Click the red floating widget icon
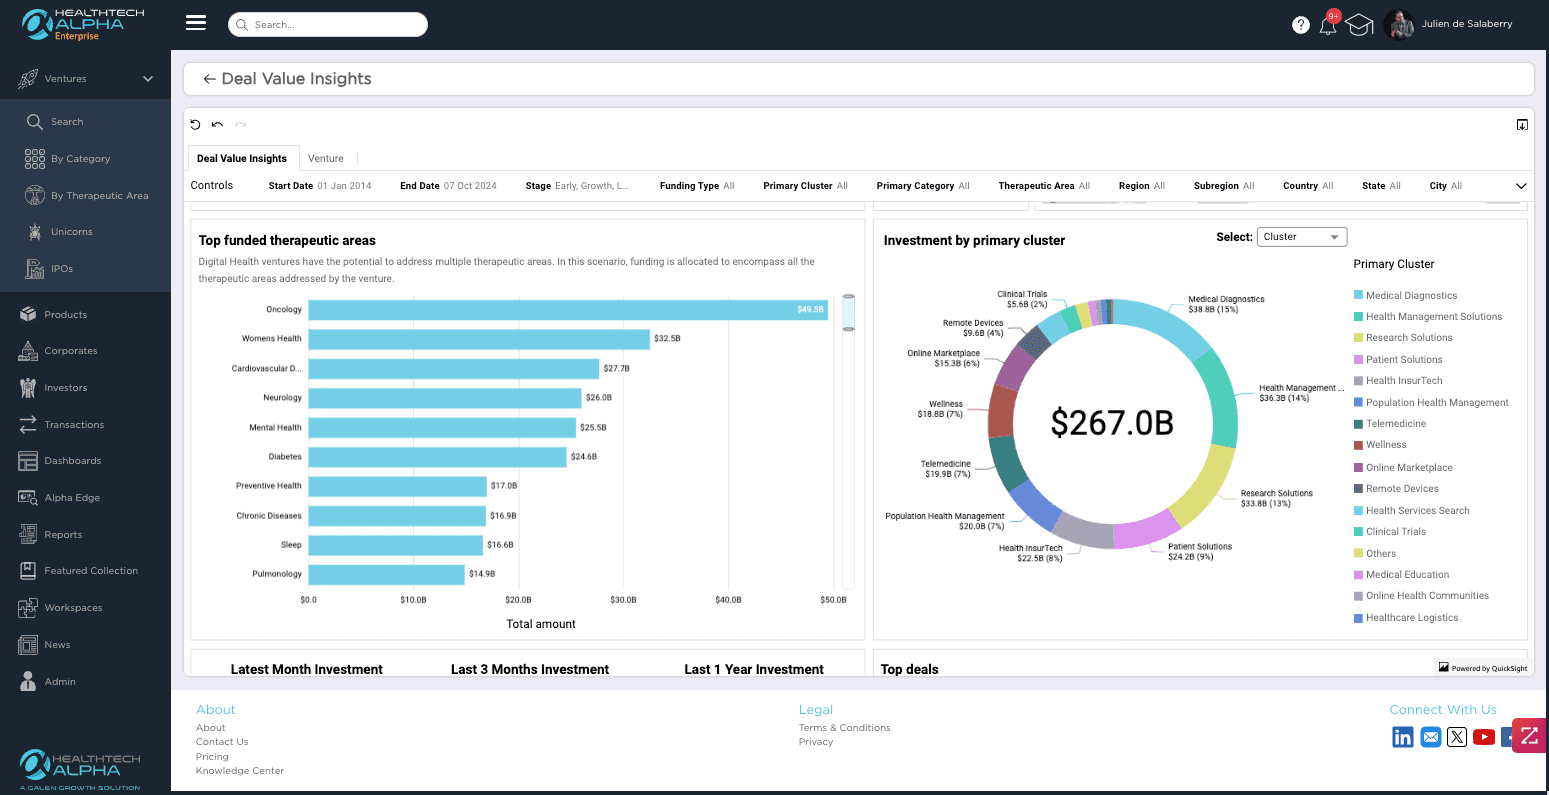 [x=1529, y=736]
